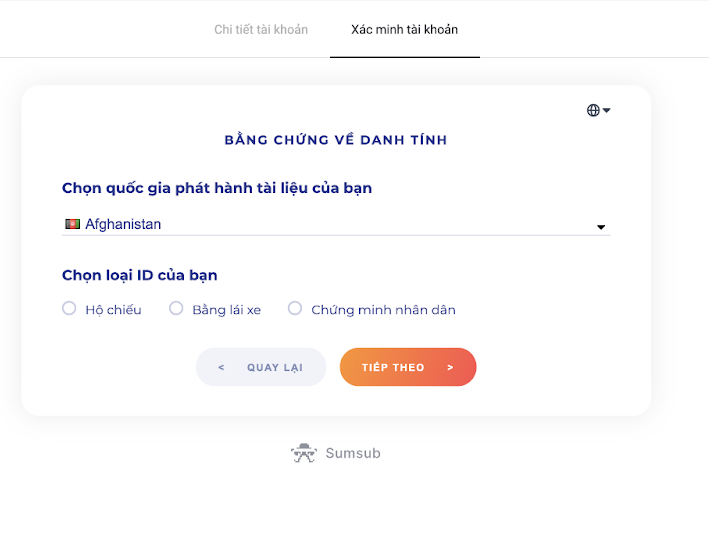Viewport: 709px width, 539px height.
Task: Click the globe language icon
Action: pyautogui.click(x=593, y=110)
